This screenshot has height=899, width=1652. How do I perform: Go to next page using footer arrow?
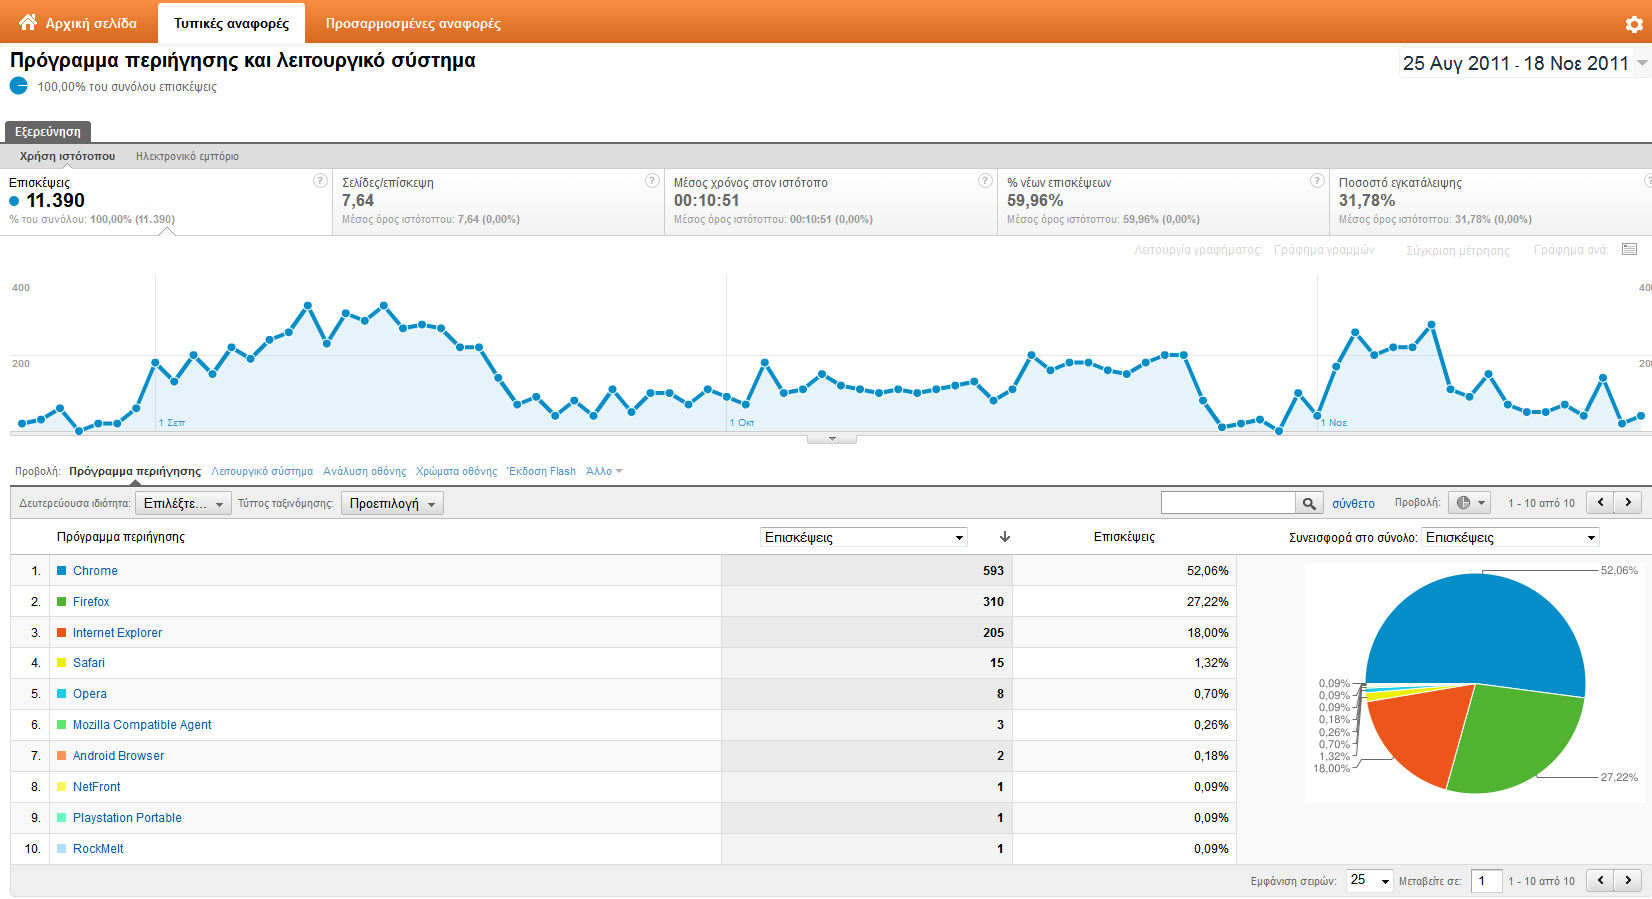point(1628,880)
